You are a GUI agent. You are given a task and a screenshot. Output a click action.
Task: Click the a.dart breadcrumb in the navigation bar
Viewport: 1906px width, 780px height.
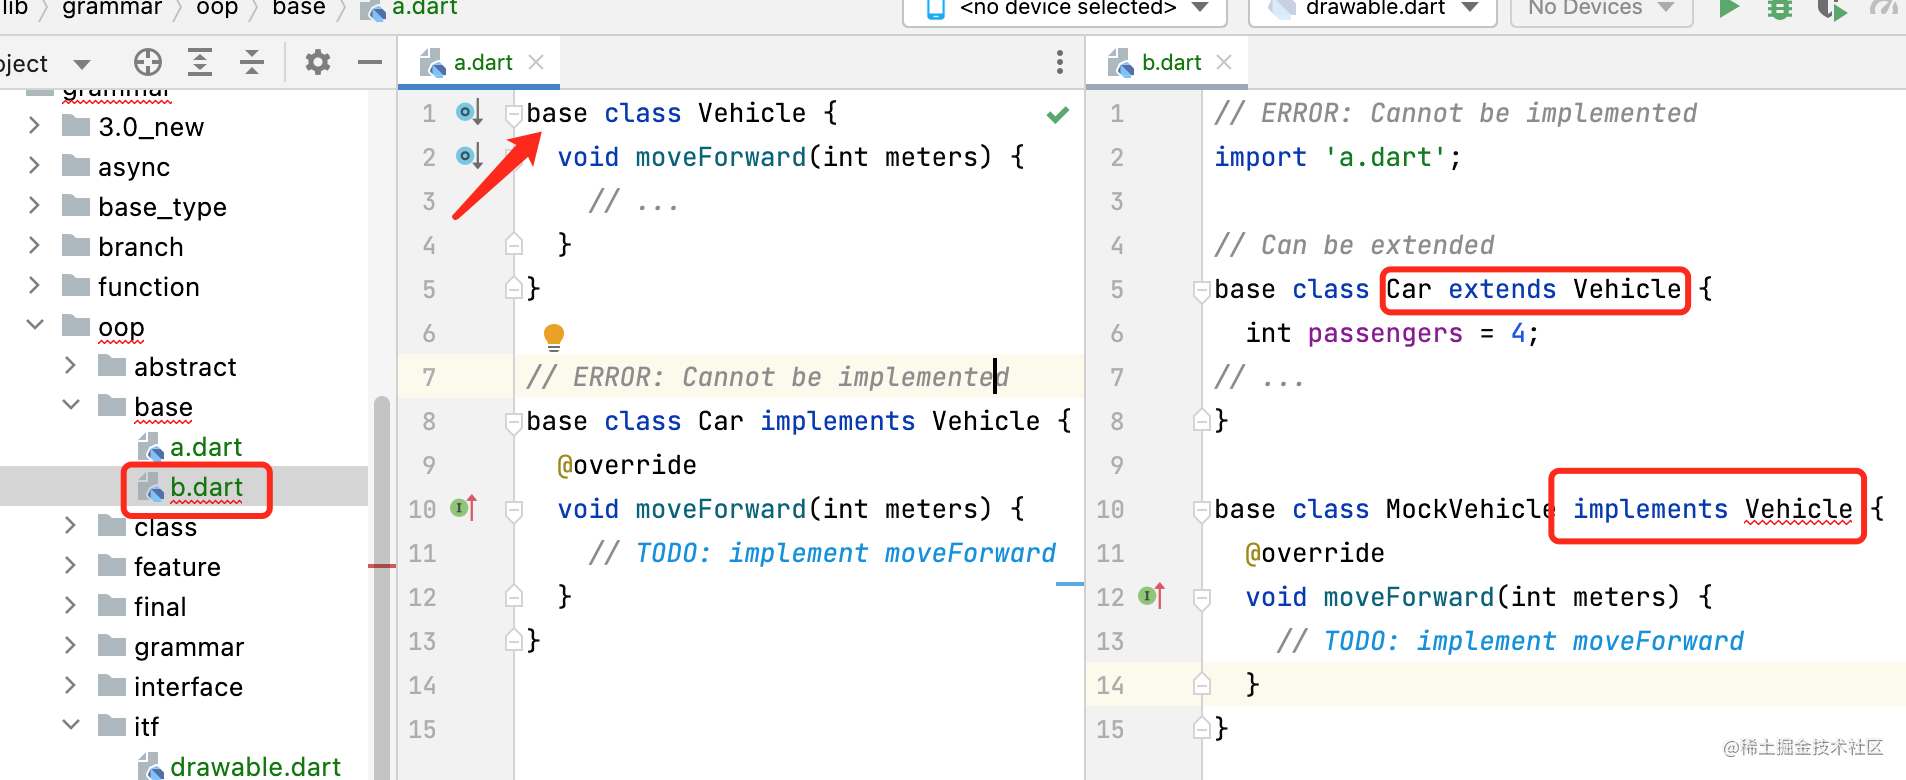click(424, 8)
